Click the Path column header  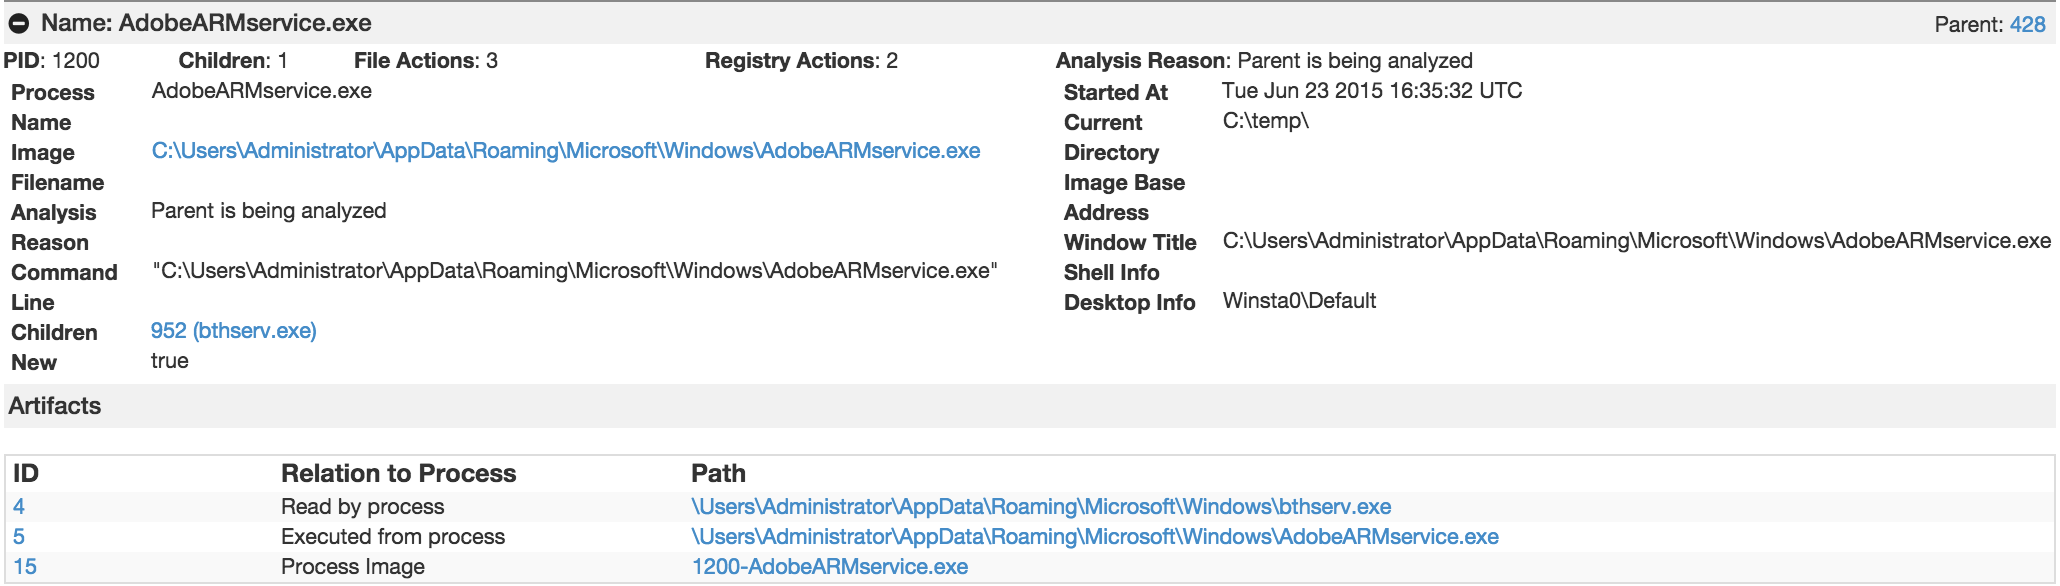point(718,473)
